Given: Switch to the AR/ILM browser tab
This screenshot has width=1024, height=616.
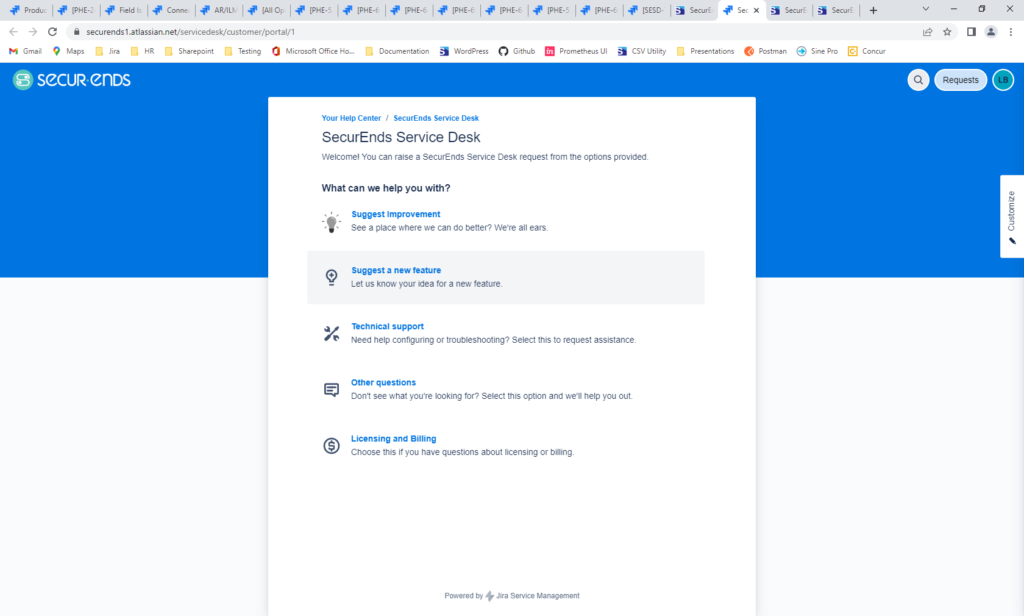Looking at the screenshot, I should click(x=219, y=10).
